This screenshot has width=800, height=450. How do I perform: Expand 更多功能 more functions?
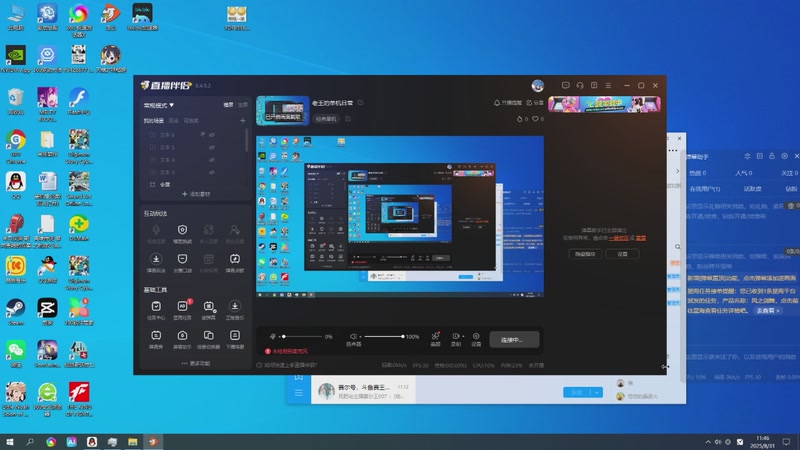click(196, 363)
